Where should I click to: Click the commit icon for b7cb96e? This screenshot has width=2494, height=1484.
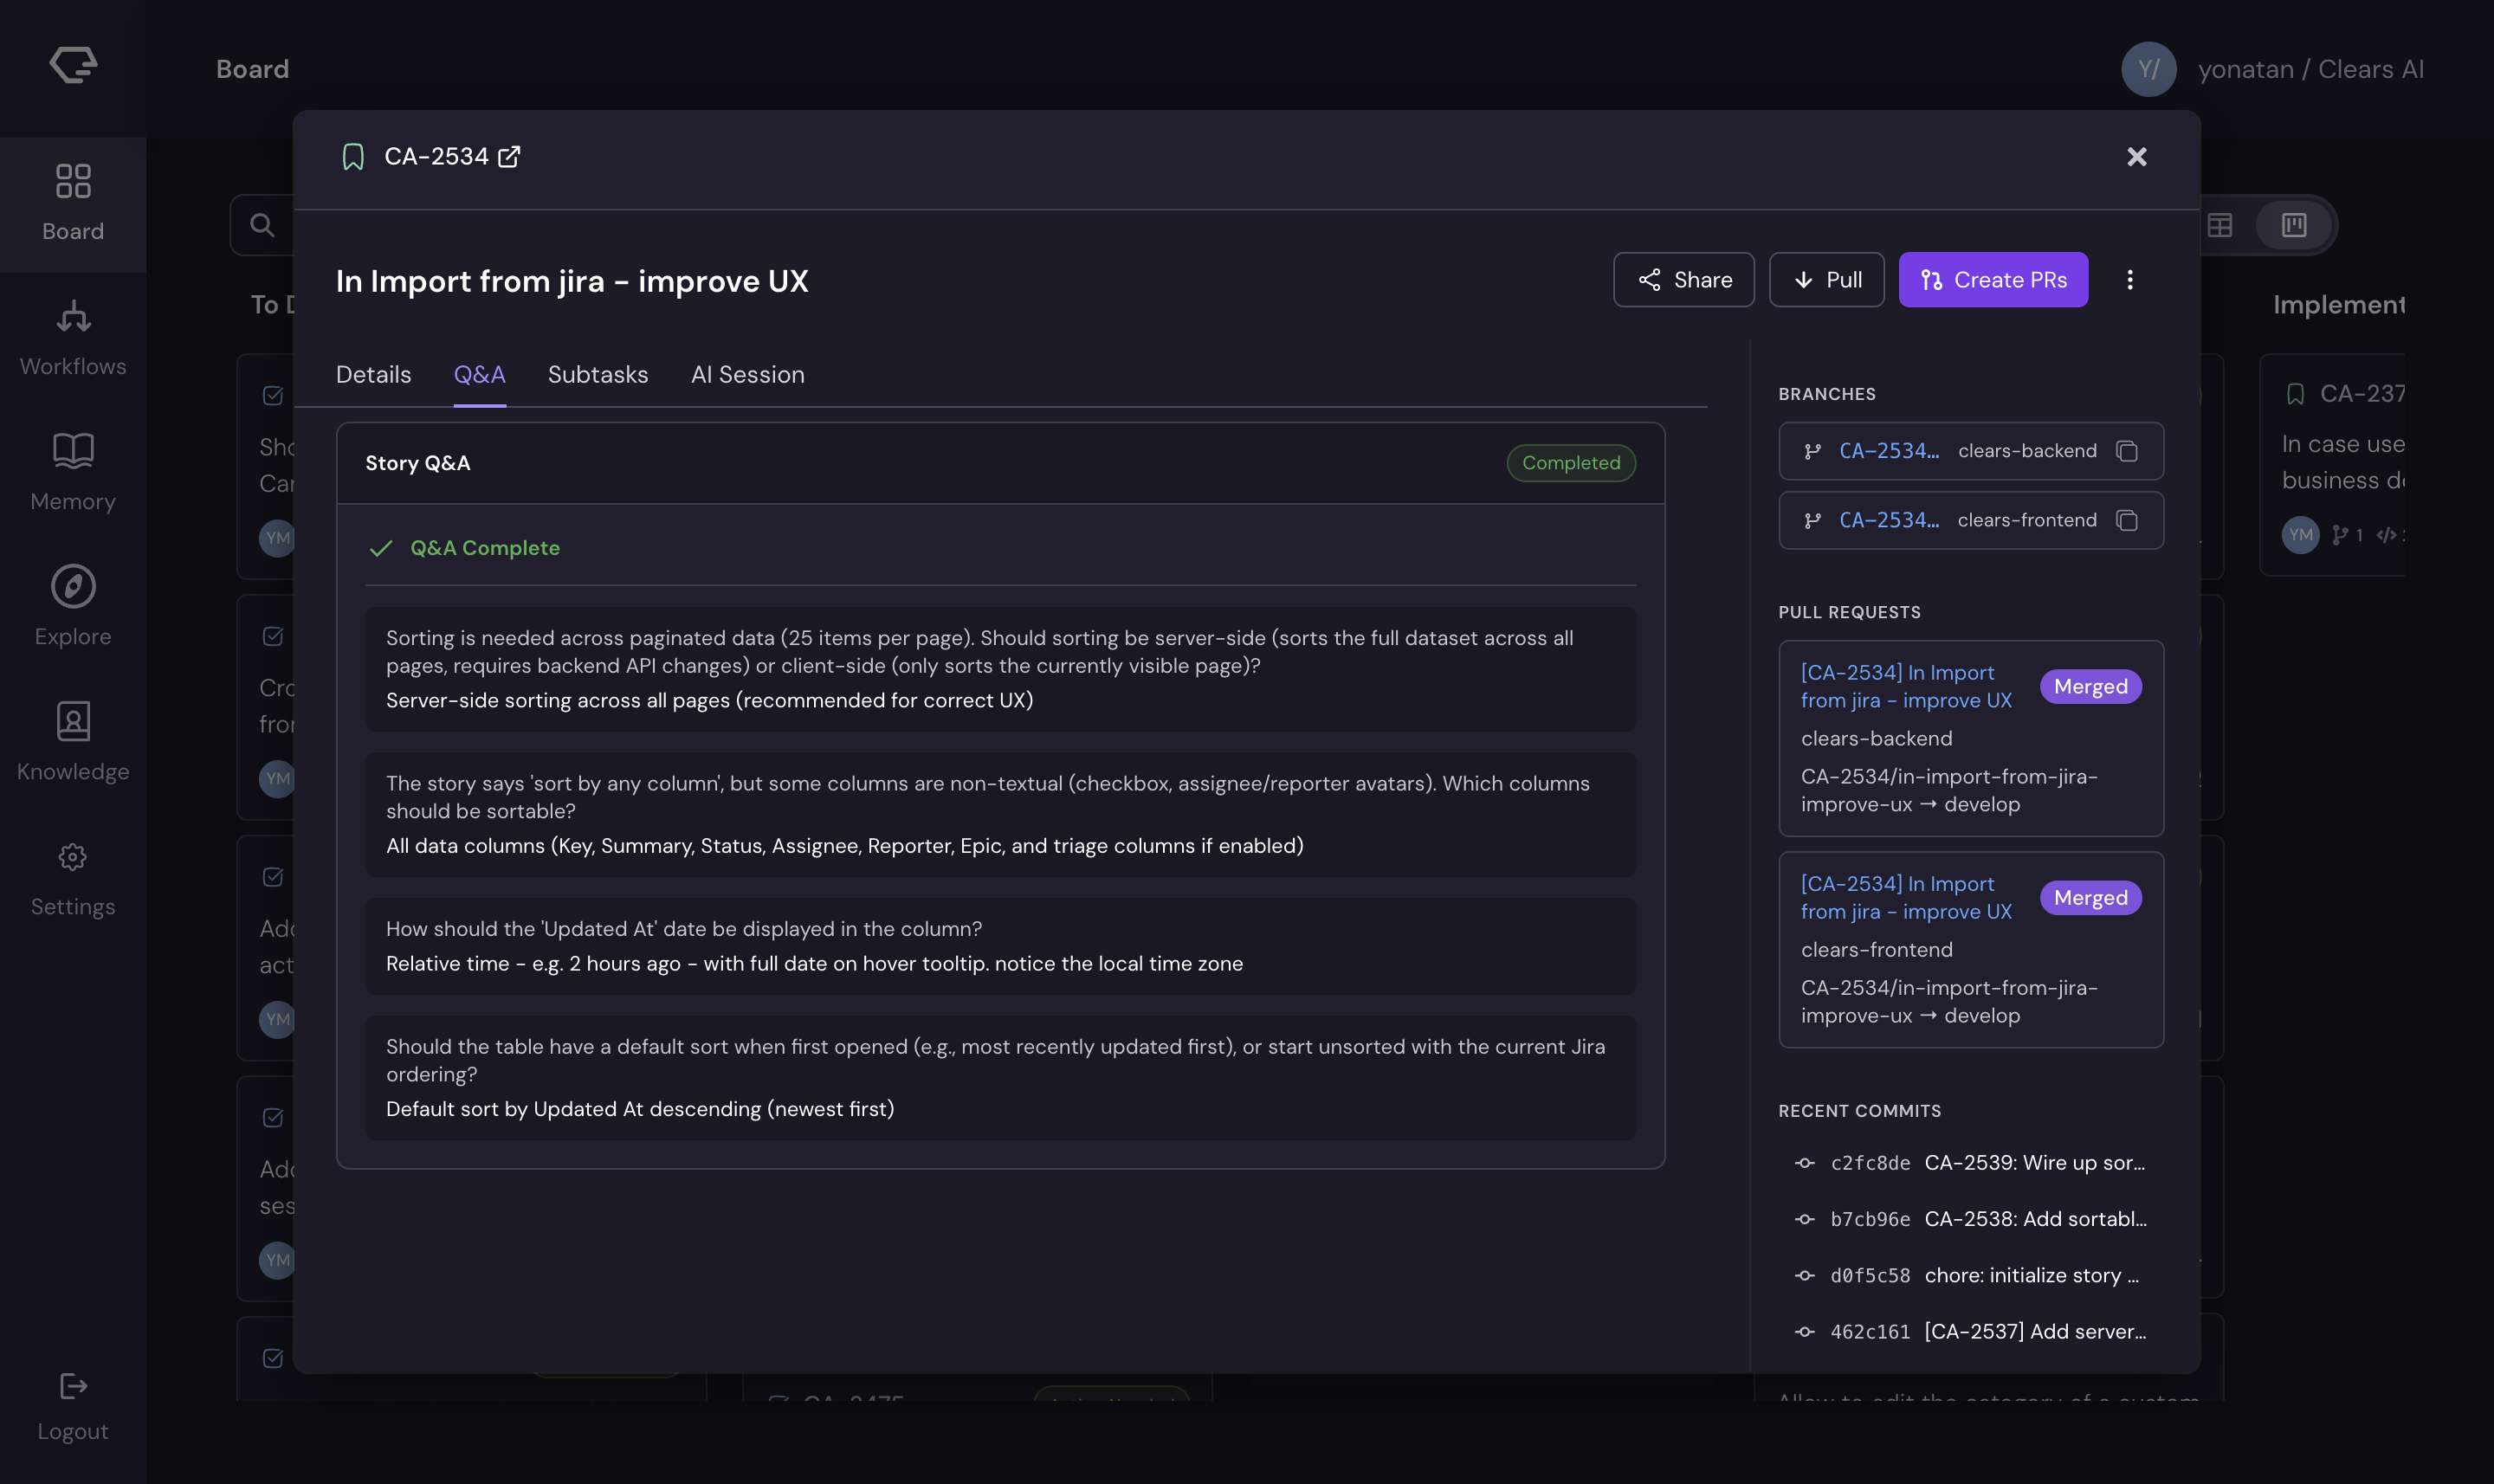tap(1805, 1219)
